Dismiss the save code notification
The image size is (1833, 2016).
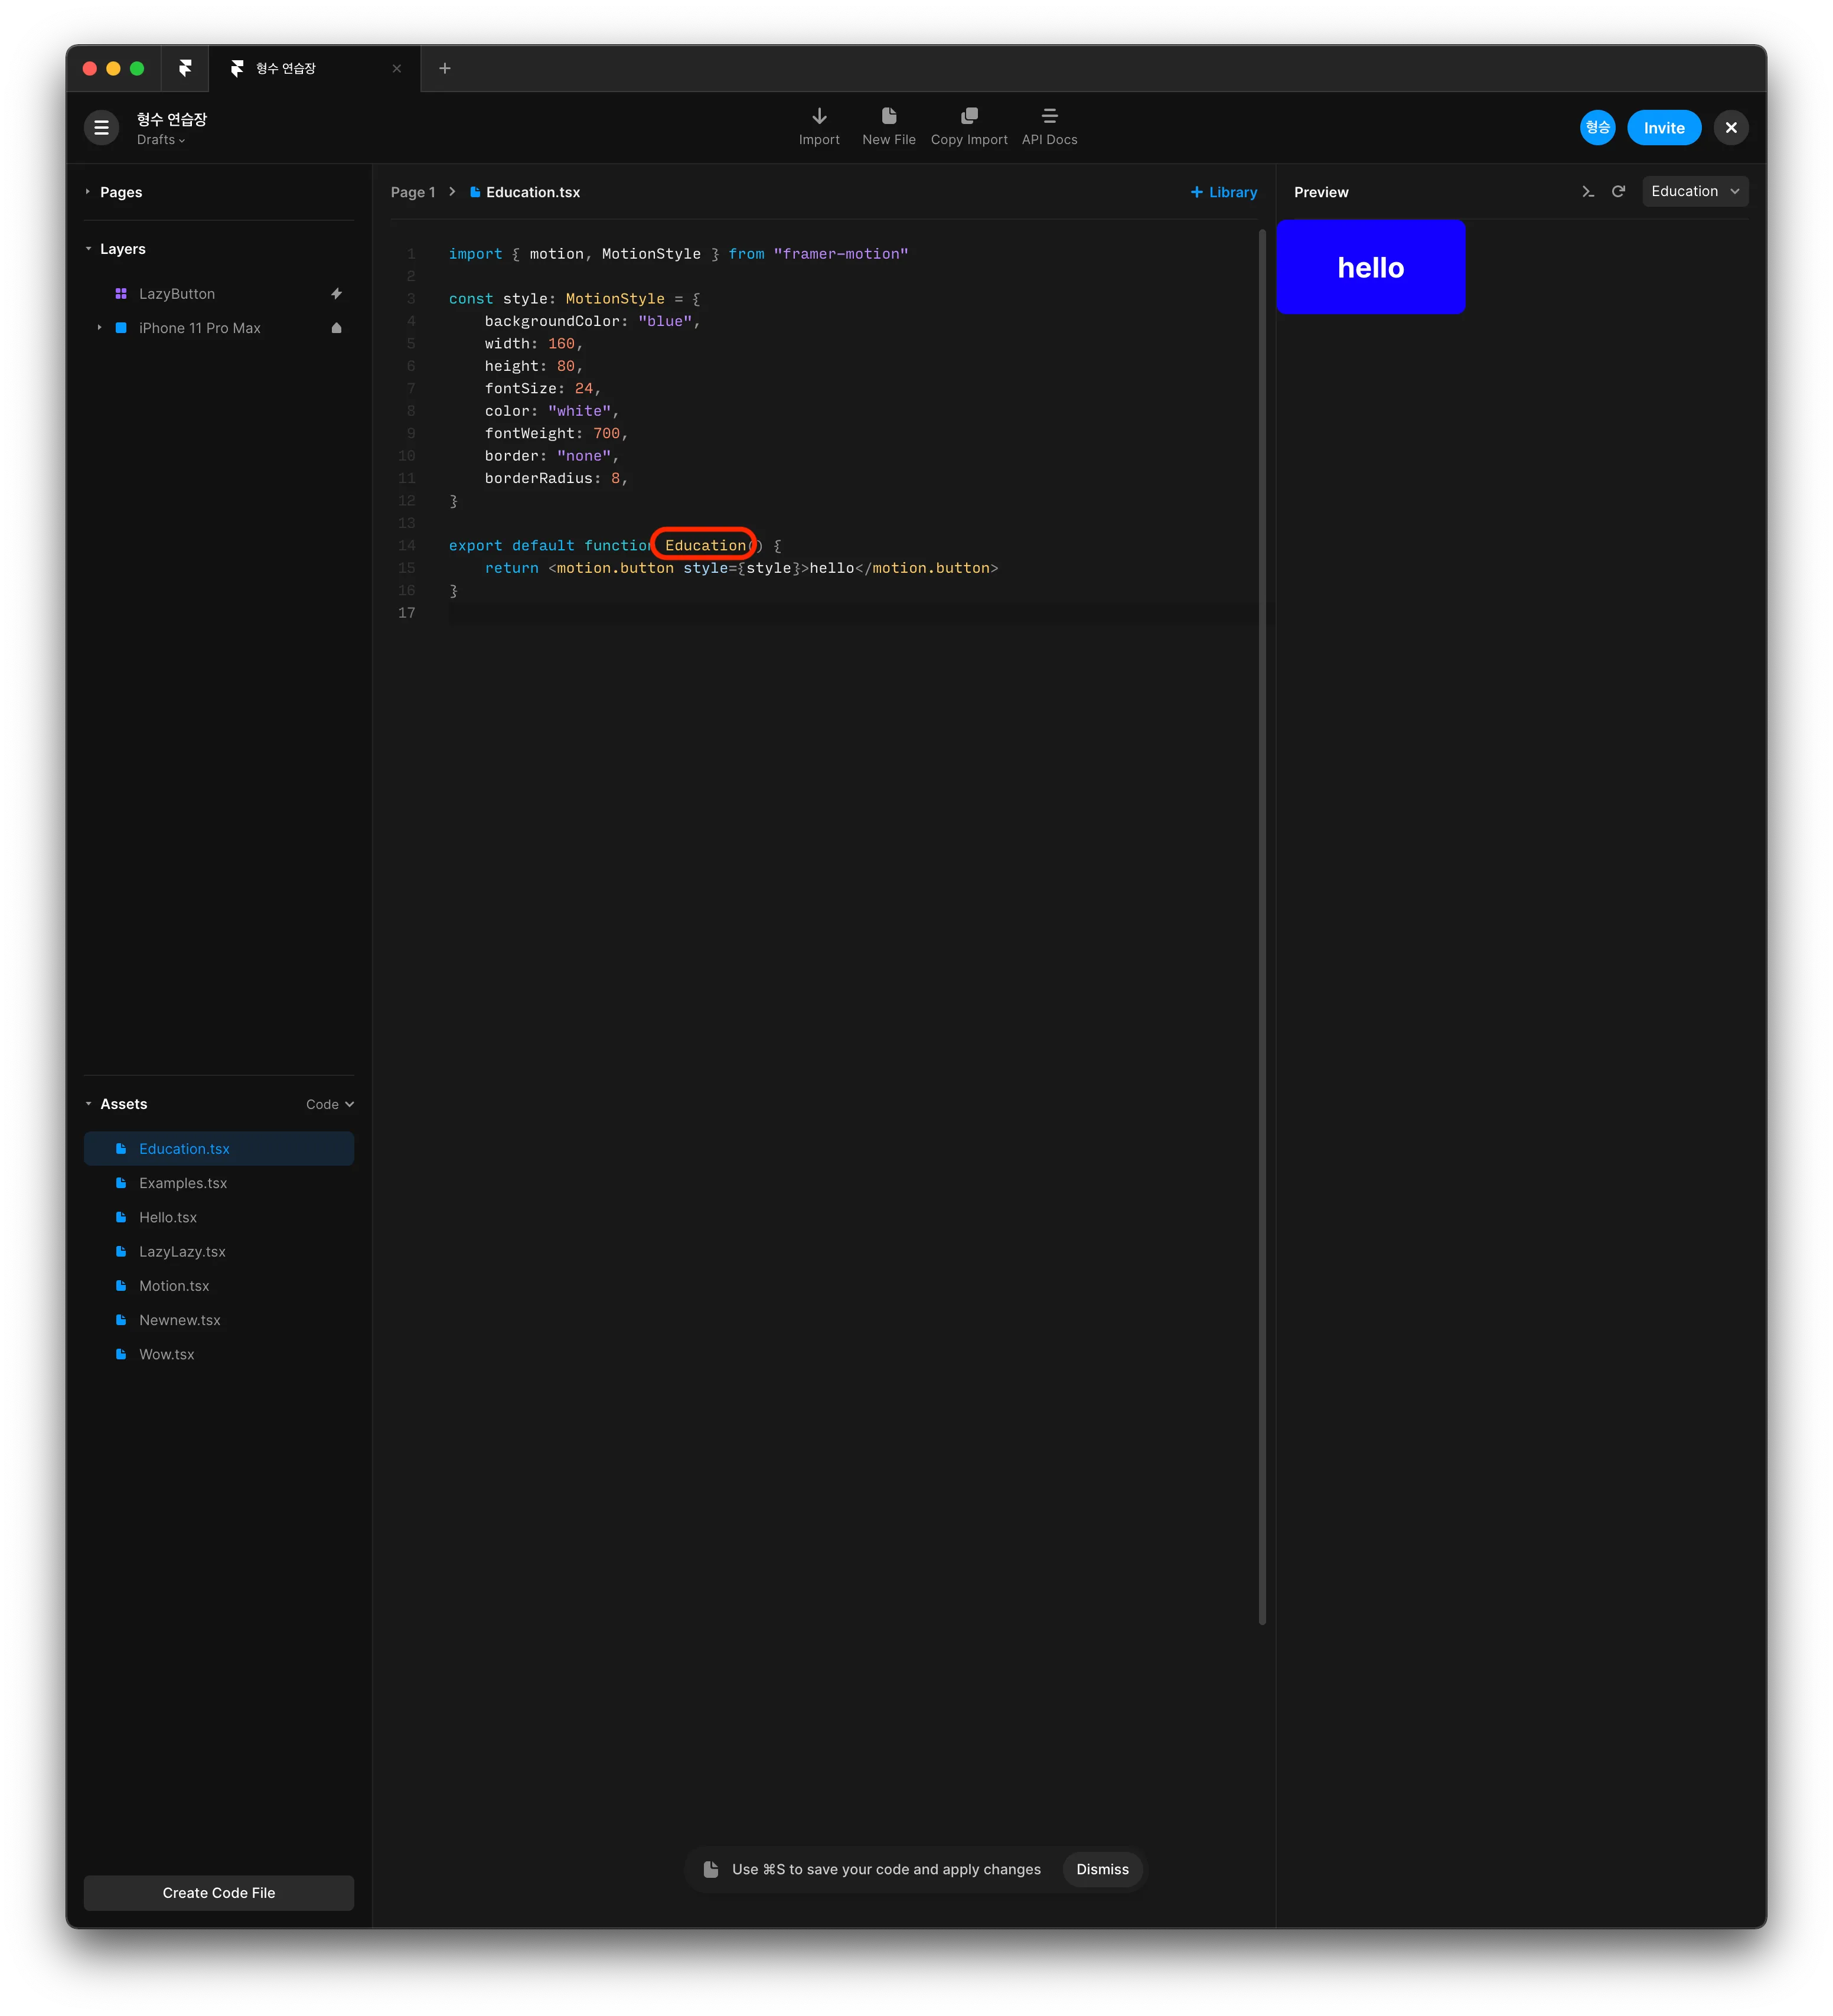1102,1868
